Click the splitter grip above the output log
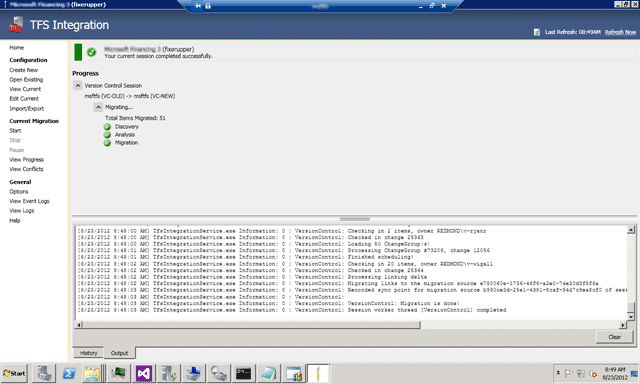The image size is (640, 384). (x=355, y=219)
